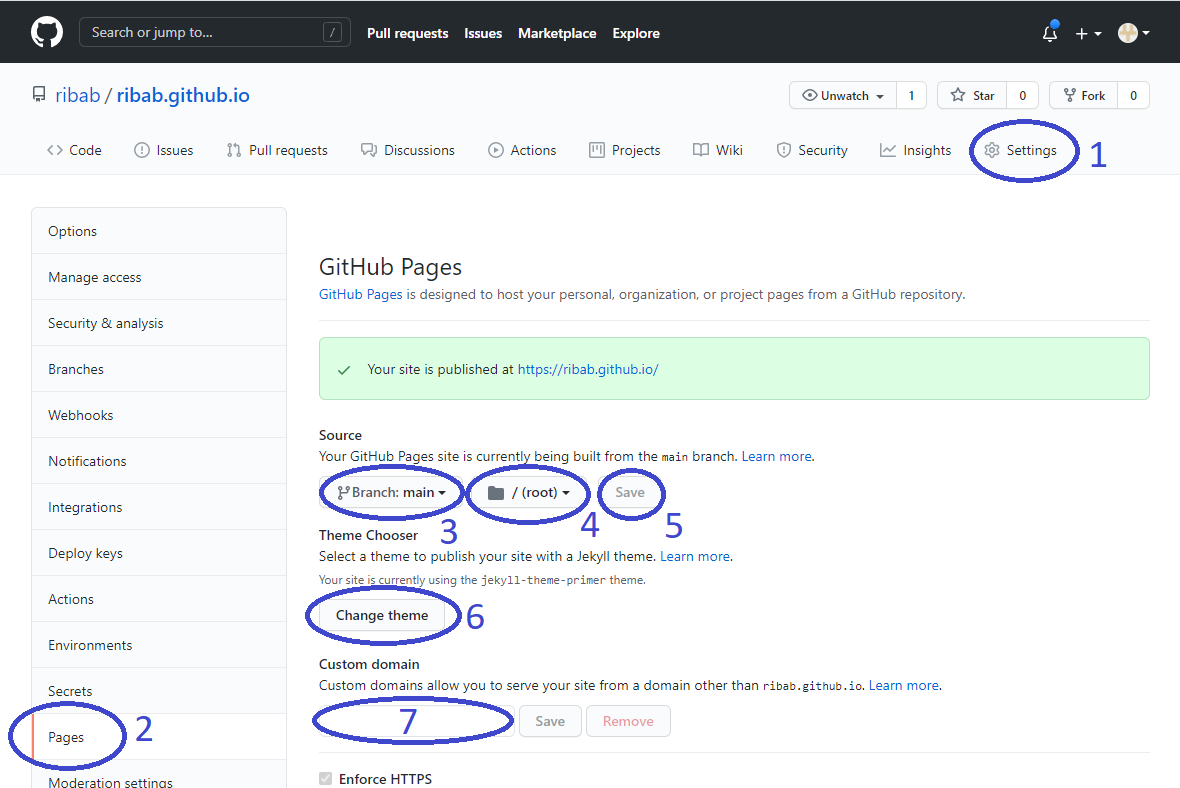Screen dimensions: 1180x788
Task: Open the user avatar menu
Action: tap(1133, 33)
